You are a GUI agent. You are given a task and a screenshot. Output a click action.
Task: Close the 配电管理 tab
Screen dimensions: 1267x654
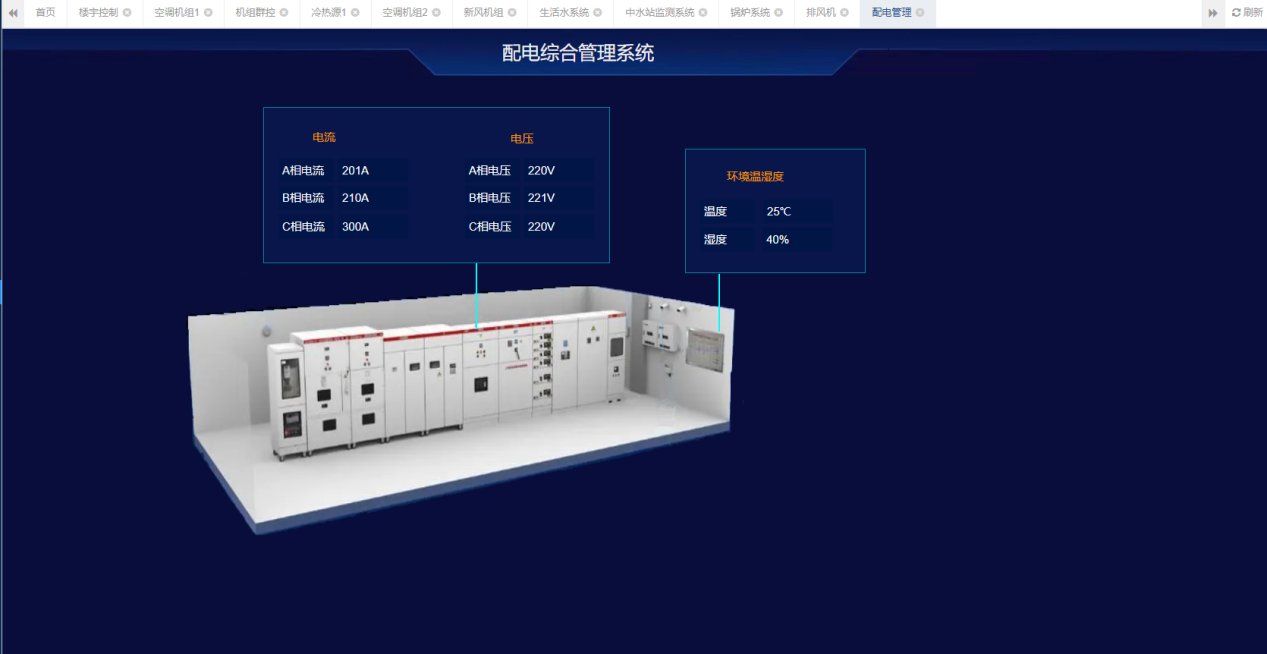coord(920,13)
